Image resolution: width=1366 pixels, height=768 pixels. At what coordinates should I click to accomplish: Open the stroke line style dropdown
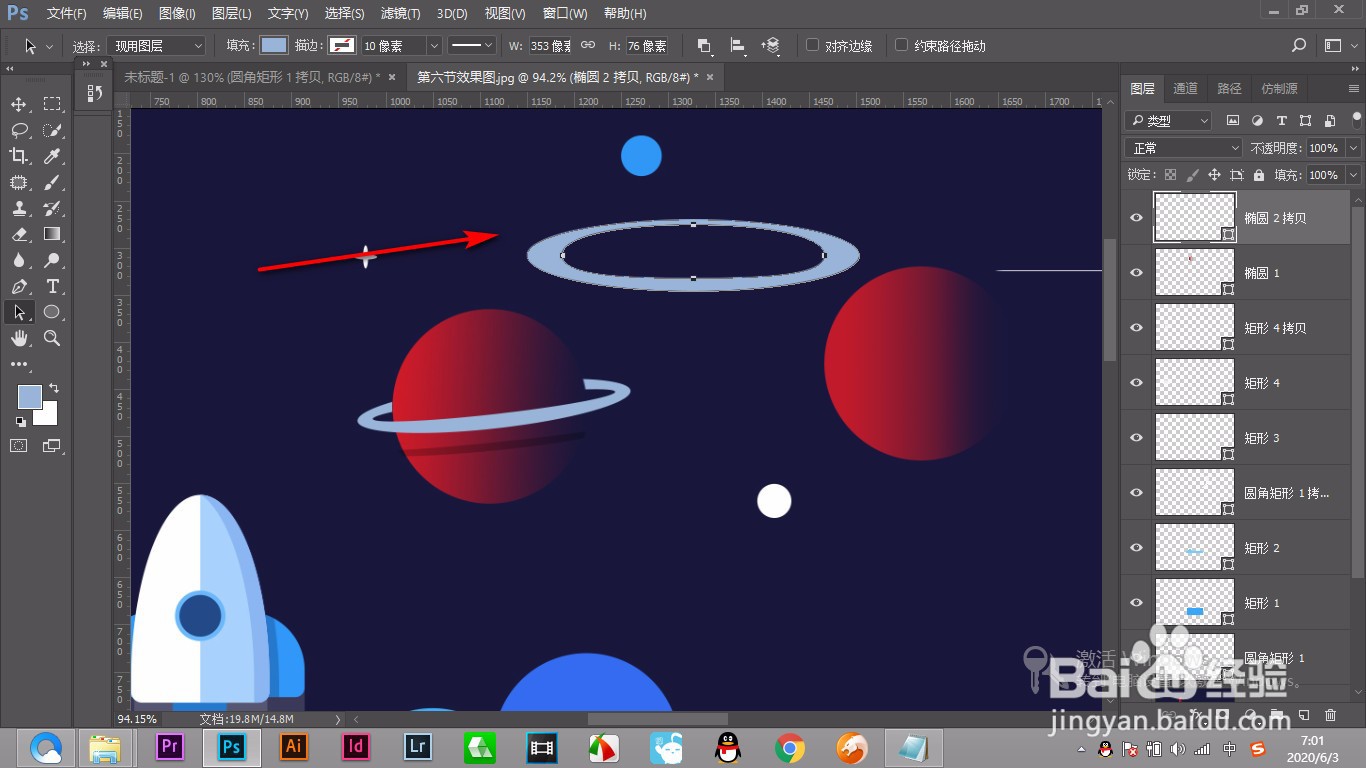click(x=472, y=46)
